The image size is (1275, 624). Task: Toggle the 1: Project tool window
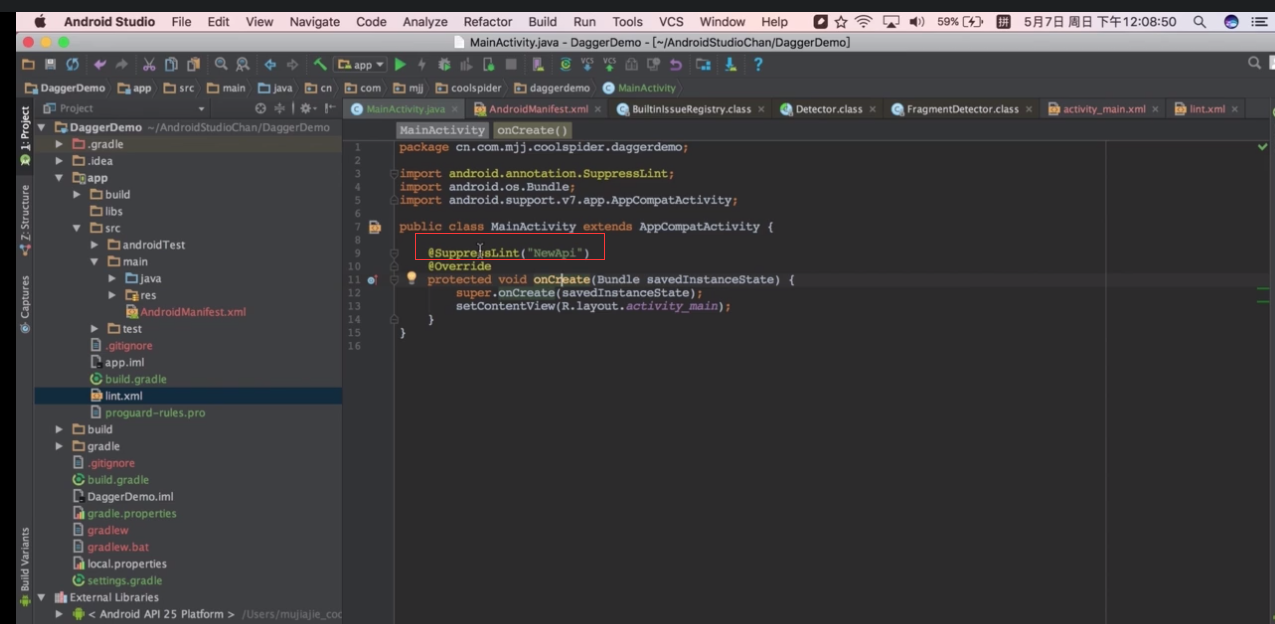pyautogui.click(x=25, y=136)
